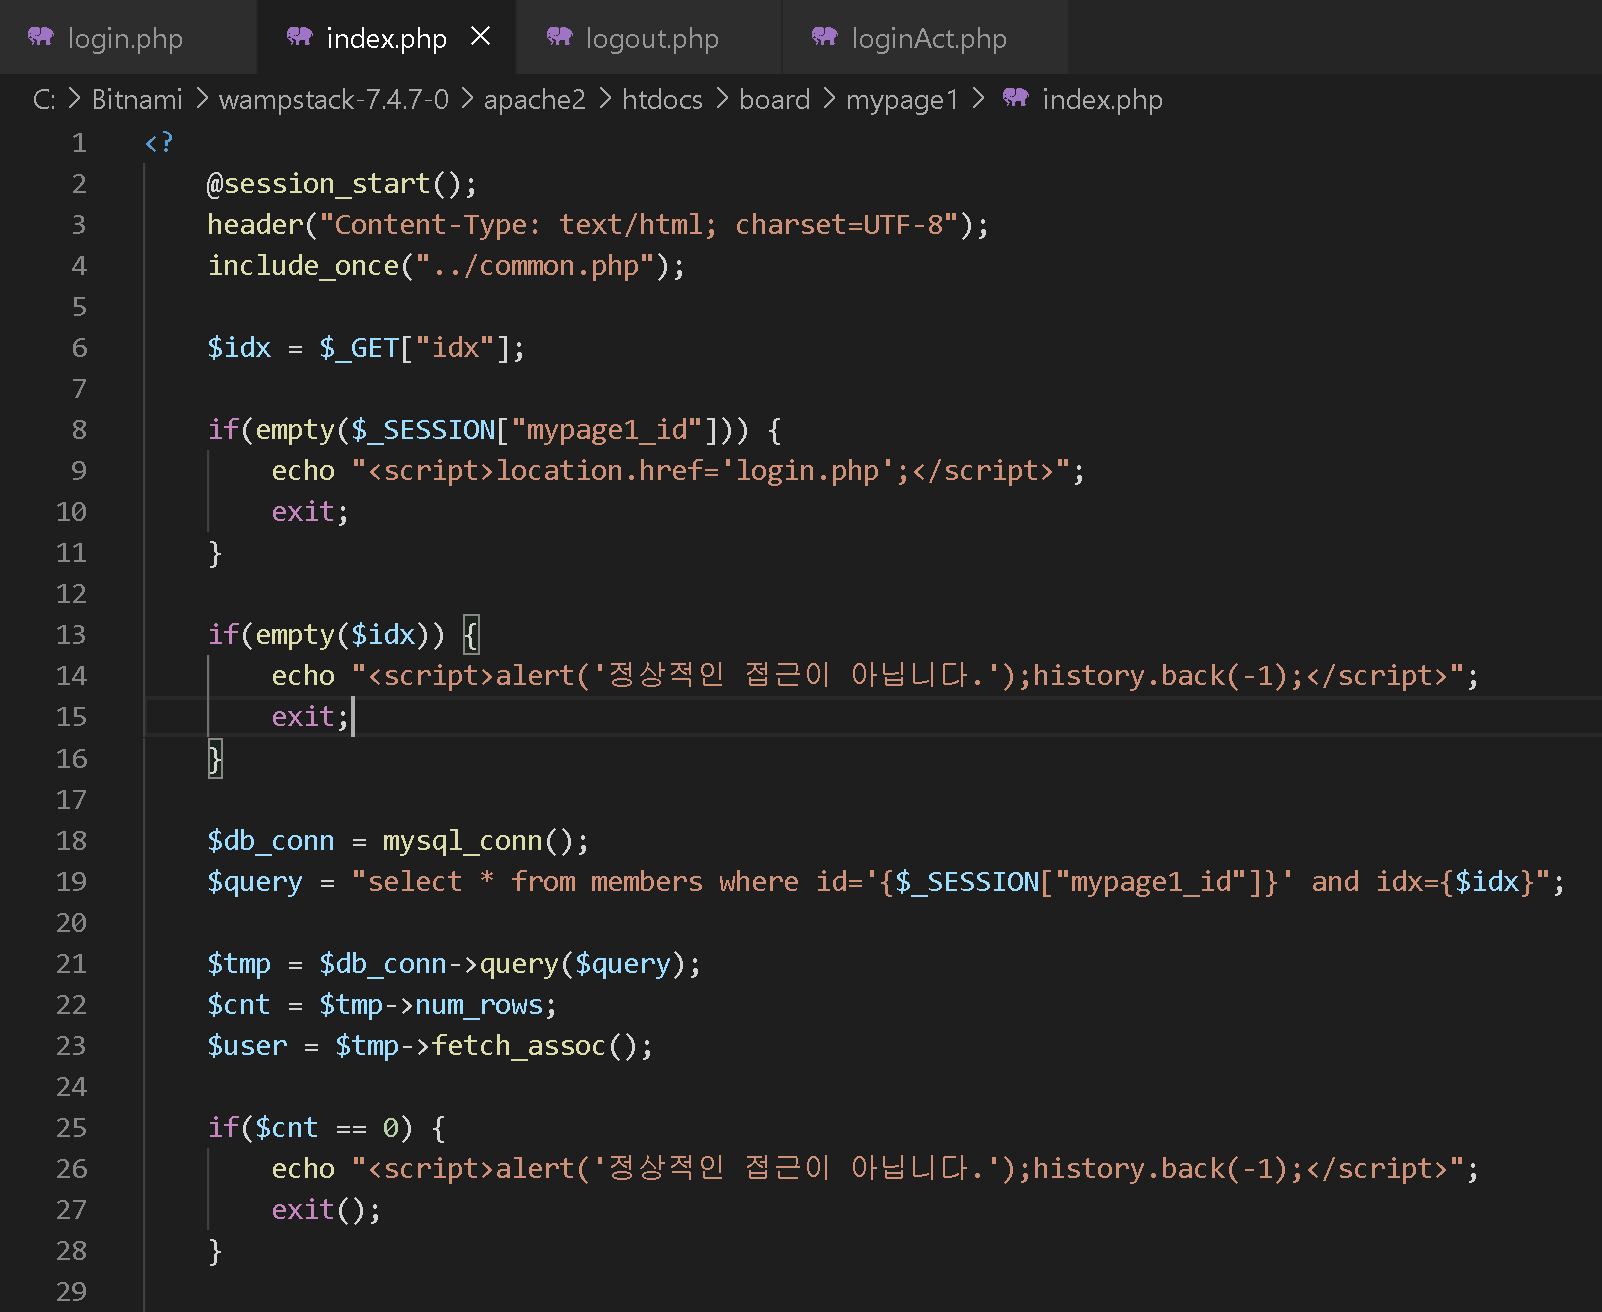The width and height of the screenshot is (1602, 1312).
Task: Open the apache2 breadcrumb segment
Action: pos(535,99)
